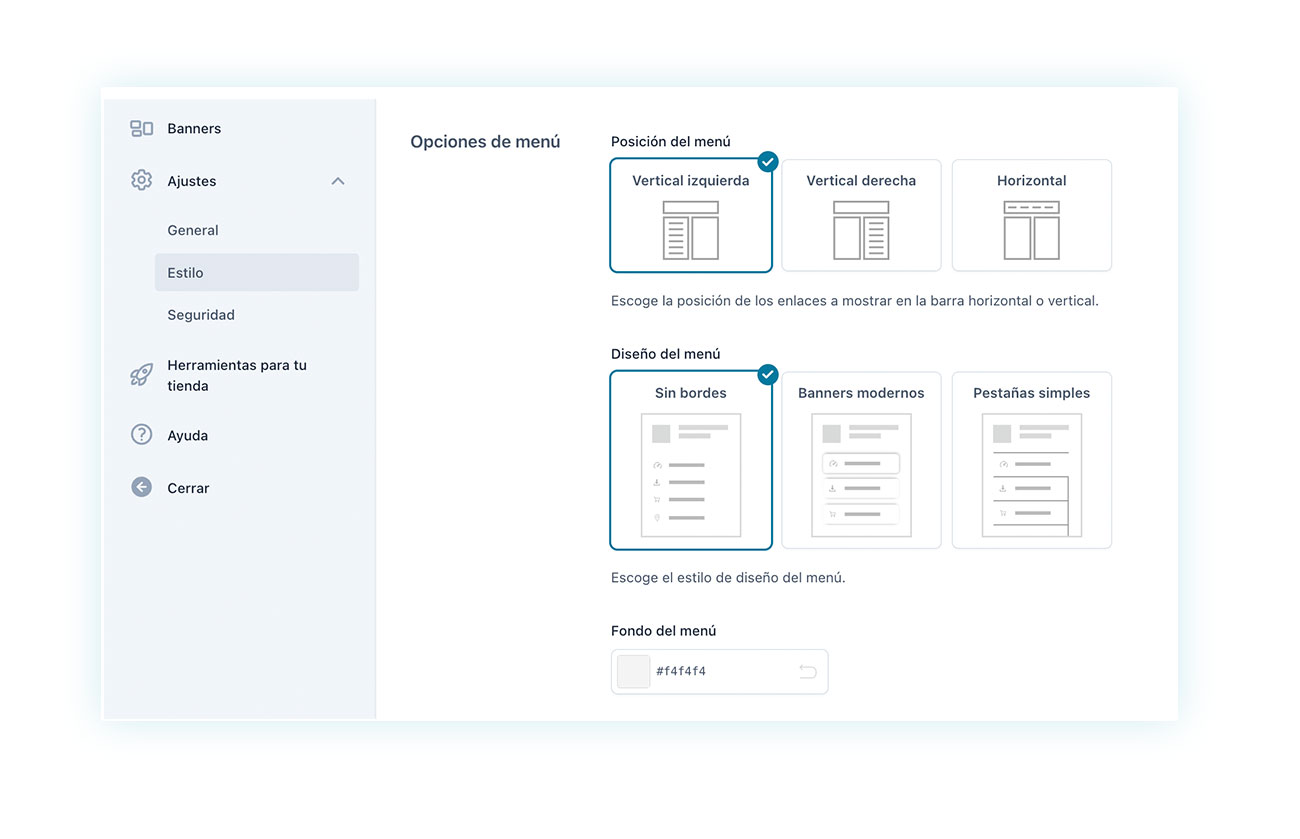This screenshot has width=1300, height=839.
Task: Open the Banners menu label
Action: pyautogui.click(x=194, y=128)
